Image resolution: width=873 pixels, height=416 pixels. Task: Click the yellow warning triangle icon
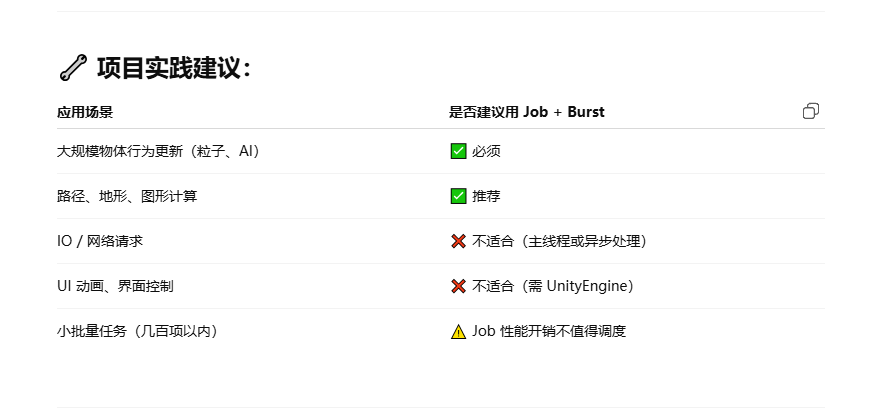[x=458, y=332]
